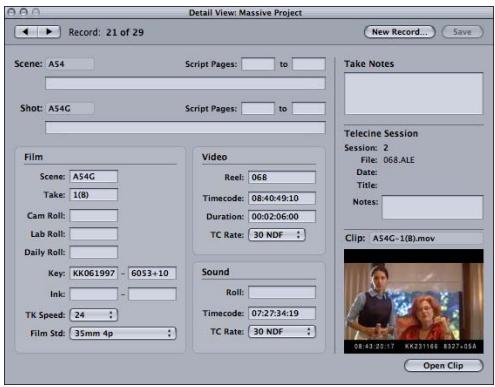Click the Duration field 00:02:06:00
The width and height of the screenshot is (495, 387).
pos(282,217)
